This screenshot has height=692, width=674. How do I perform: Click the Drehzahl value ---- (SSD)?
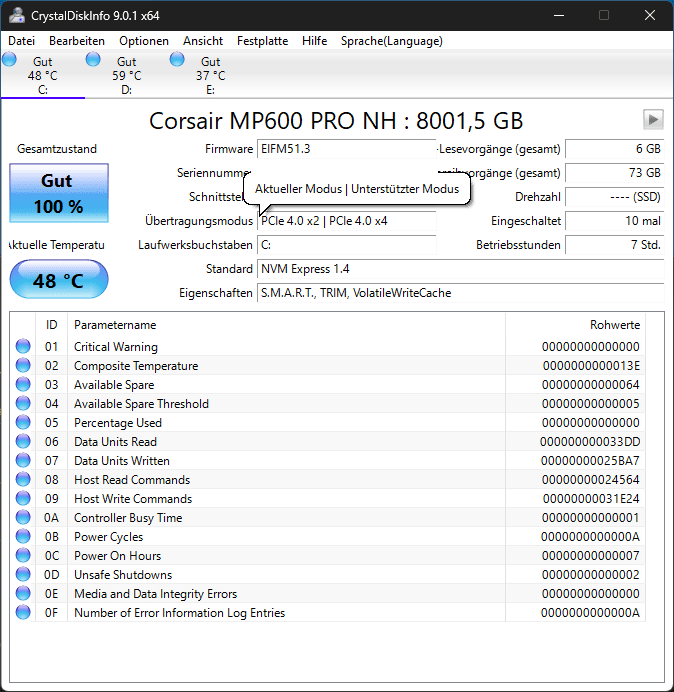[x=614, y=197]
